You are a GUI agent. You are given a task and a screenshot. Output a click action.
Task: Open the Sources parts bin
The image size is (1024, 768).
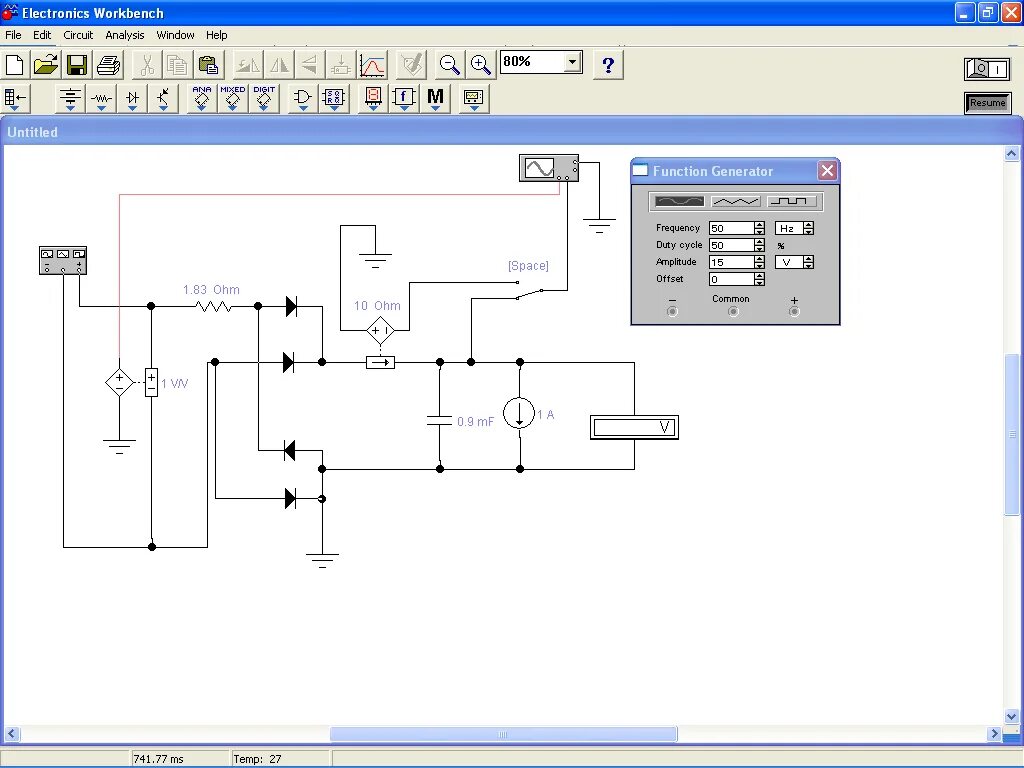pyautogui.click(x=70, y=99)
